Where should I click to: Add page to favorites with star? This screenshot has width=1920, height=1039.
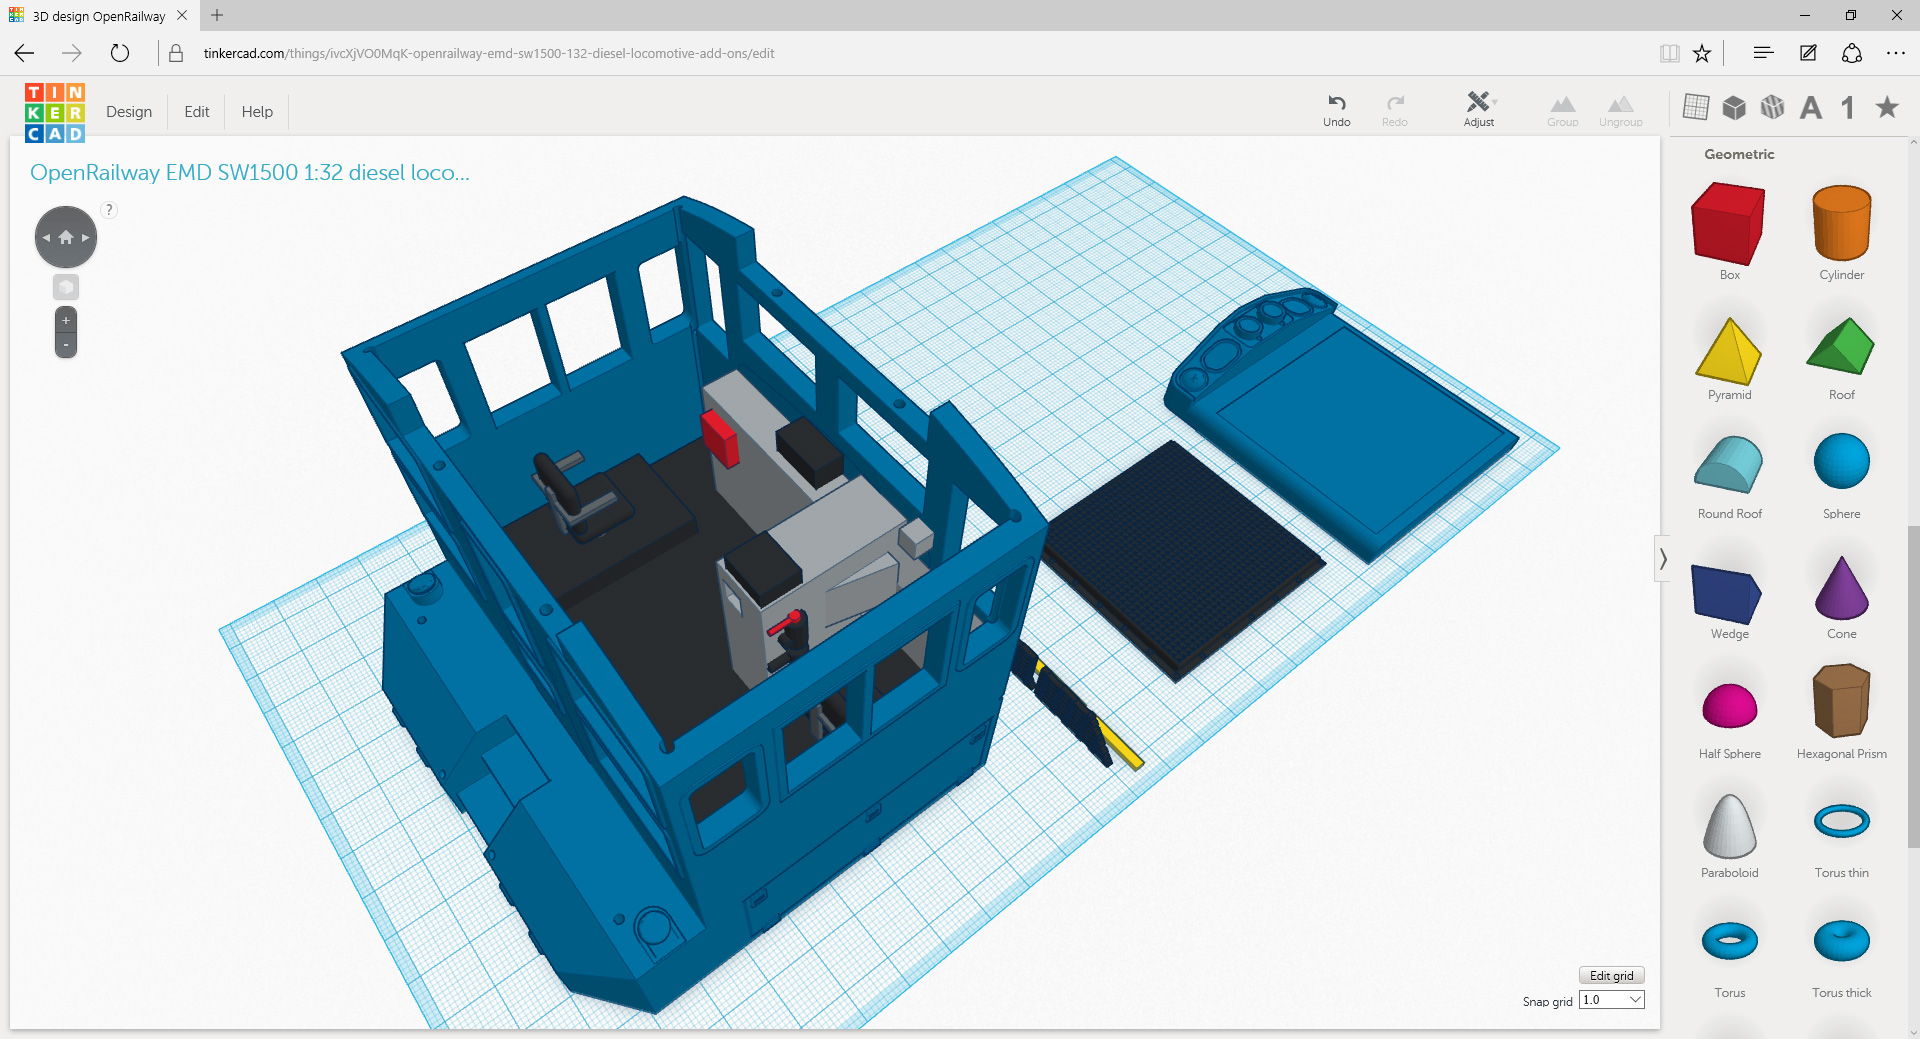(x=1702, y=53)
